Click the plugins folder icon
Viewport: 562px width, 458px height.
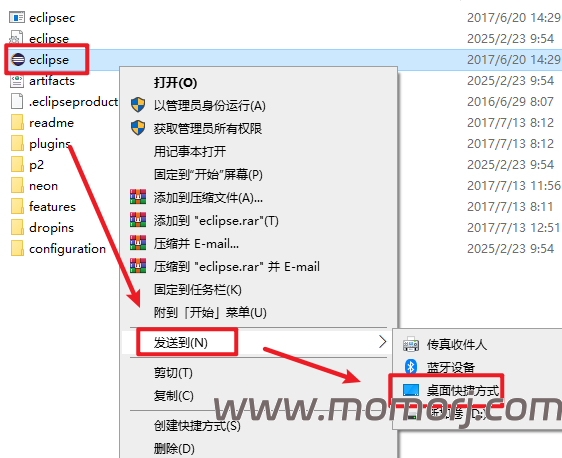click(17, 144)
